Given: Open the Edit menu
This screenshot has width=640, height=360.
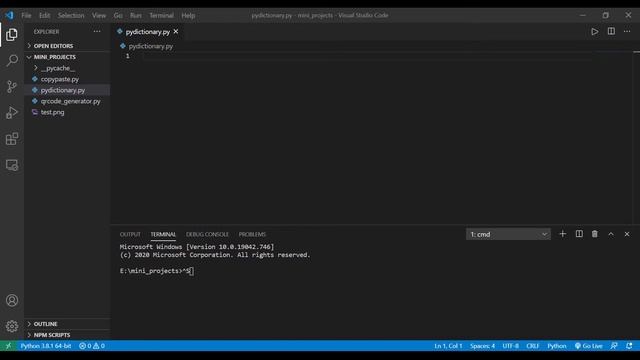Looking at the screenshot, I should [x=44, y=16].
